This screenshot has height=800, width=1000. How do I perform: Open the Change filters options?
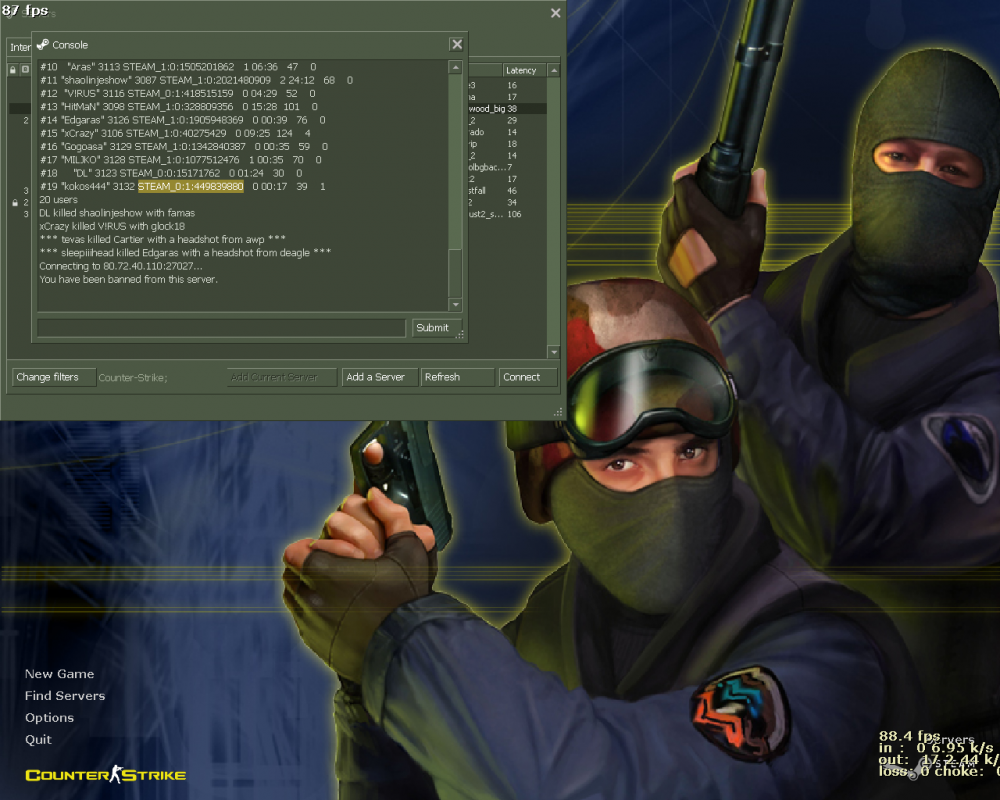point(53,377)
